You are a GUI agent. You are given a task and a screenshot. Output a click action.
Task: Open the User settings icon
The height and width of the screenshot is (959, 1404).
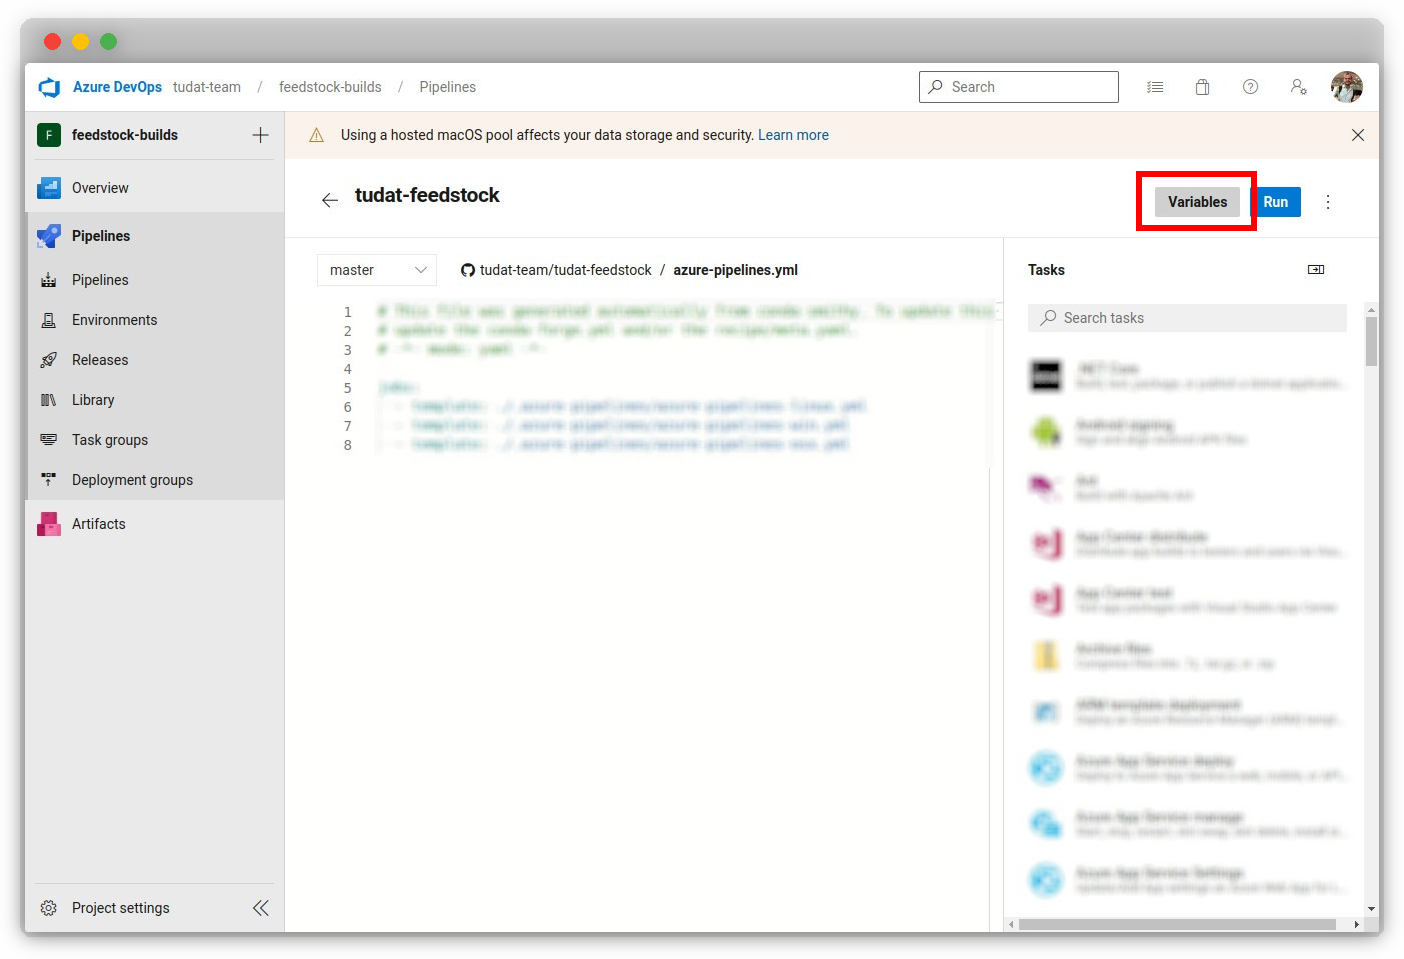tap(1299, 87)
